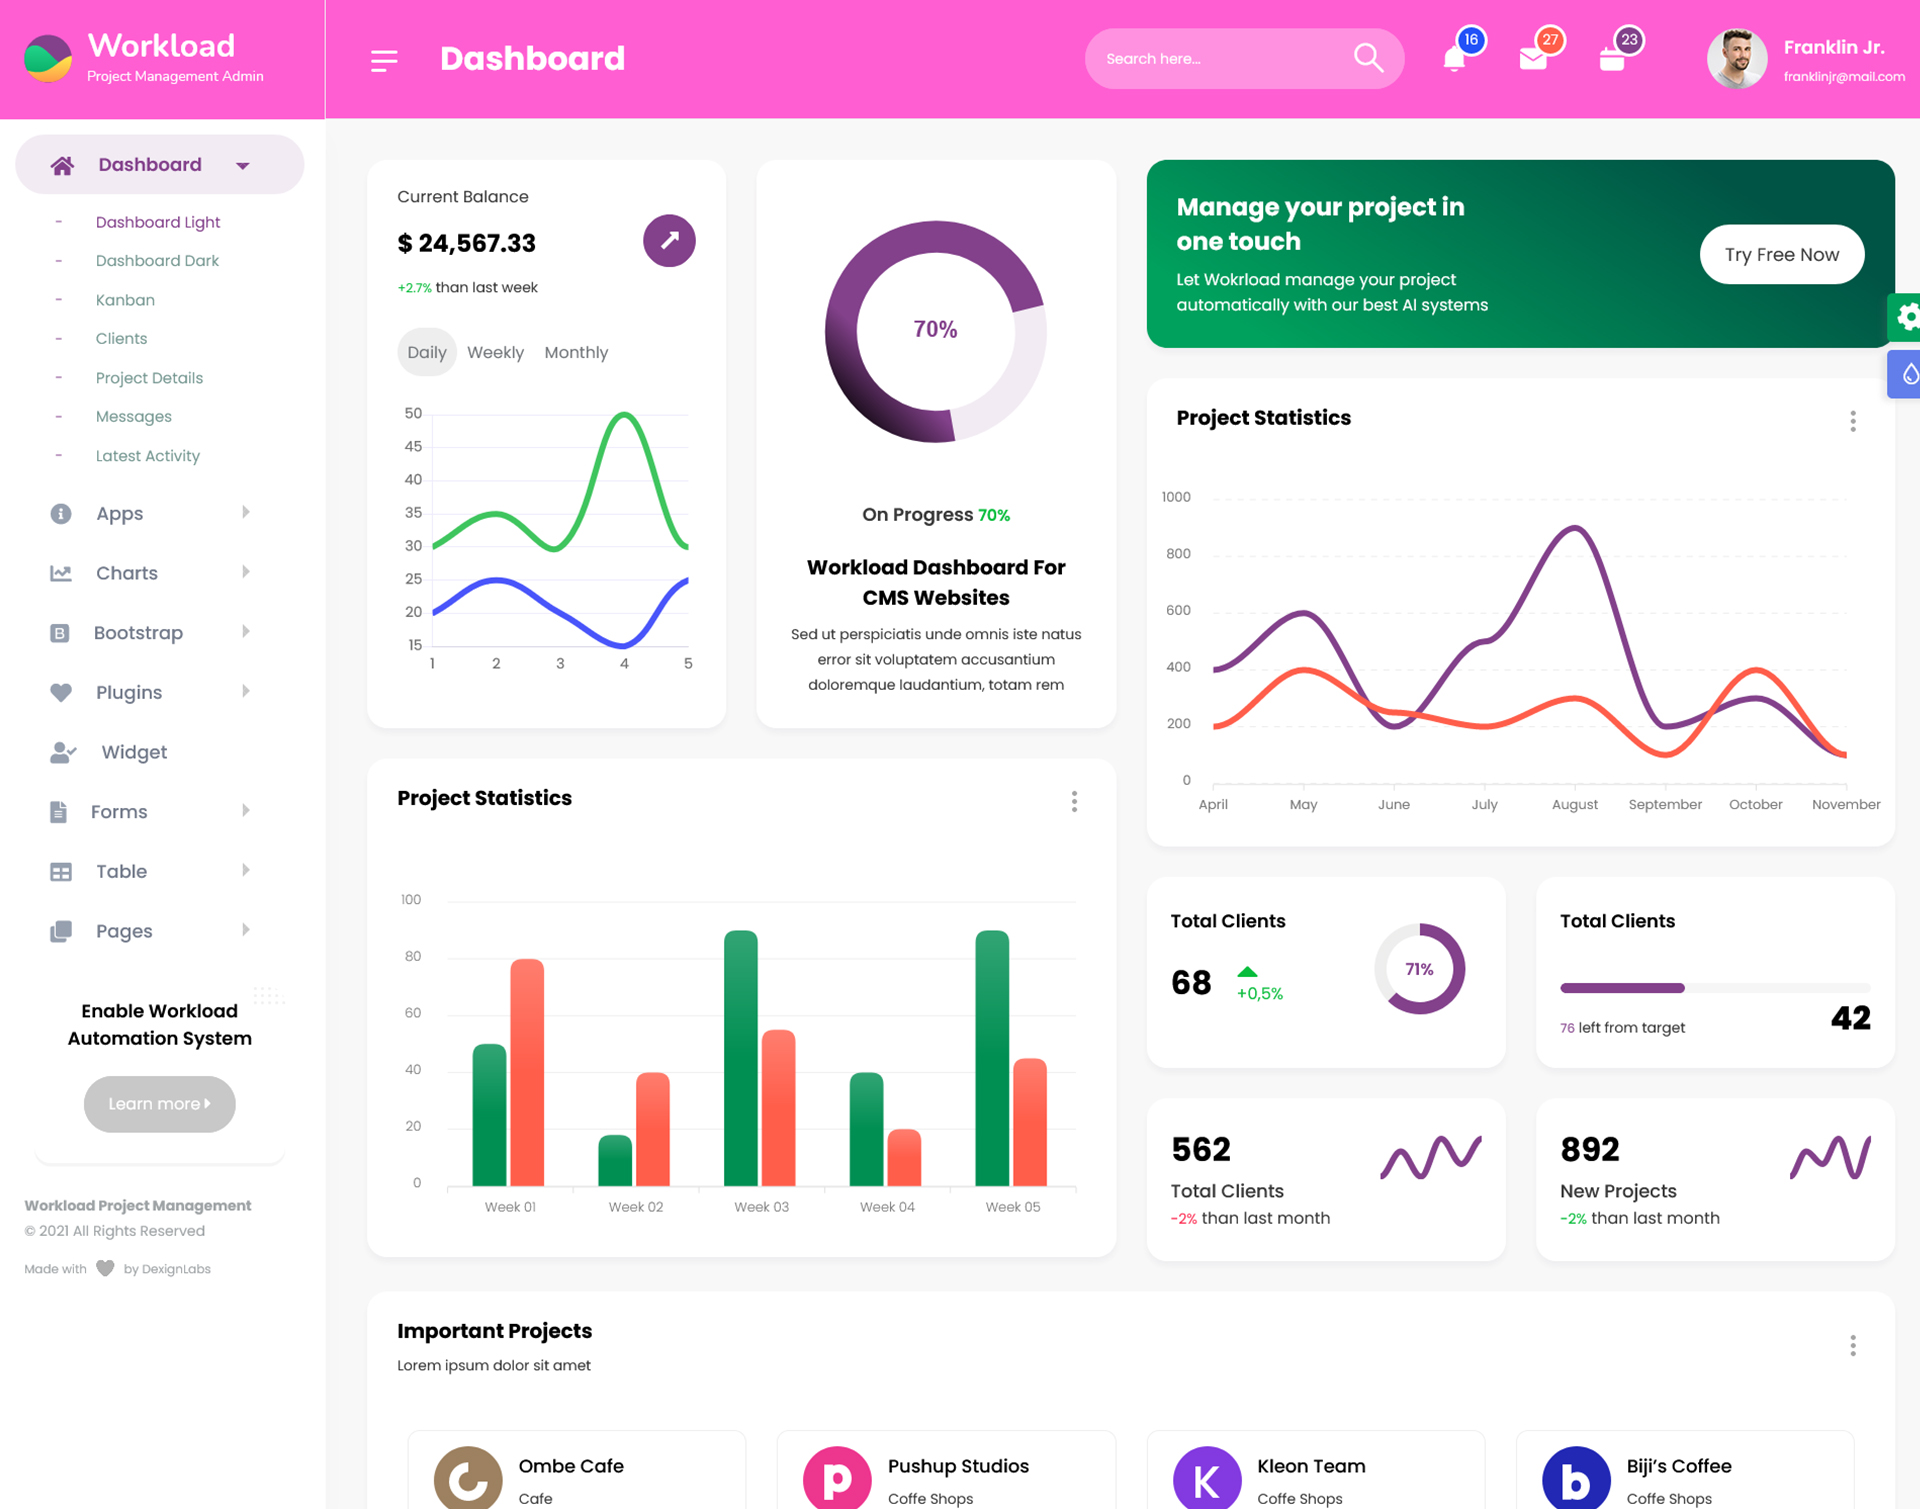Open bell notifications with 16 badge
This screenshot has width=1920, height=1509.
pyautogui.click(x=1455, y=59)
